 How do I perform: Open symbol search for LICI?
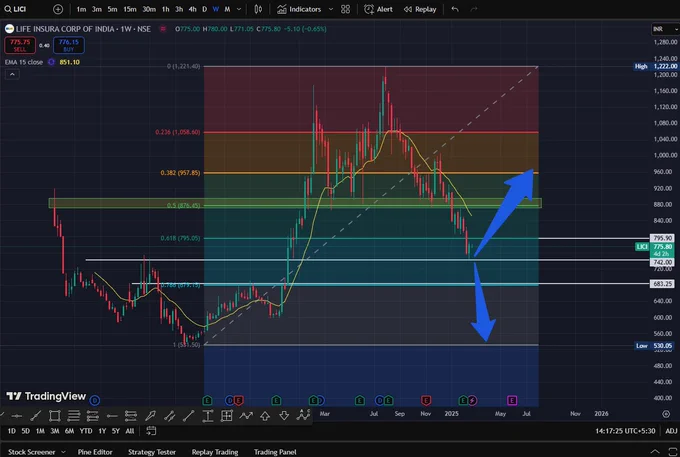coord(16,9)
